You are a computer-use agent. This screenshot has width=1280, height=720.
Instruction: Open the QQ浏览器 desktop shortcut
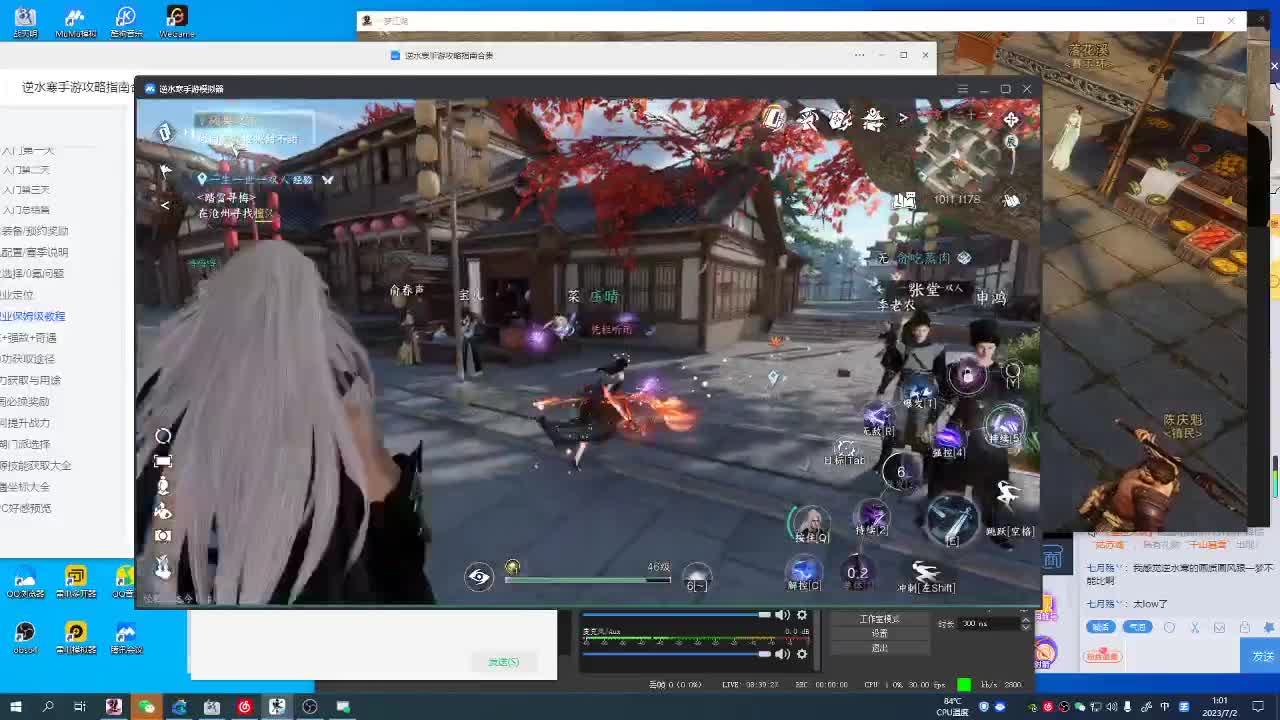[x=26, y=581]
